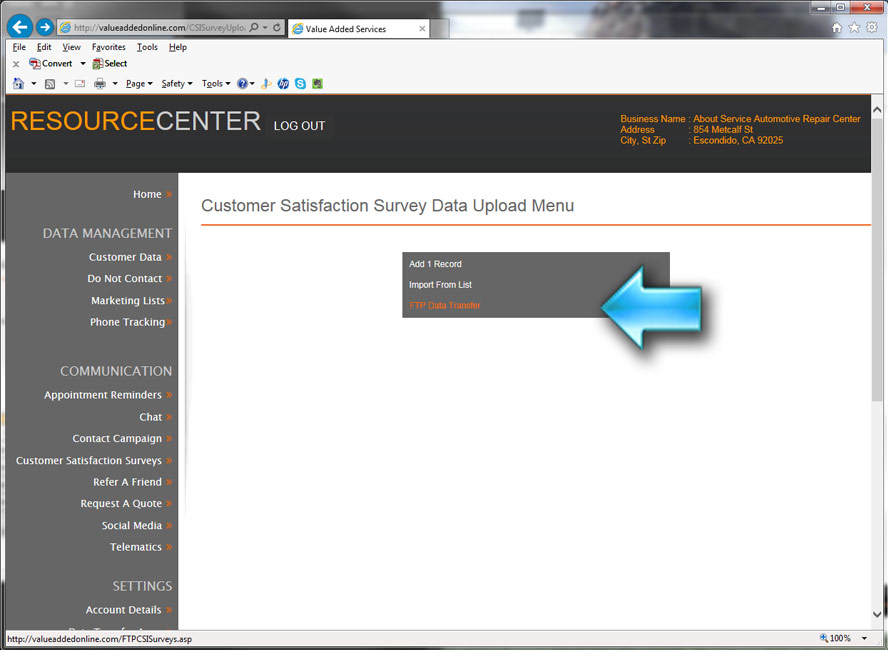Image resolution: width=888 pixels, height=650 pixels.
Task: Click the browser Back arrow button
Action: (x=19, y=28)
